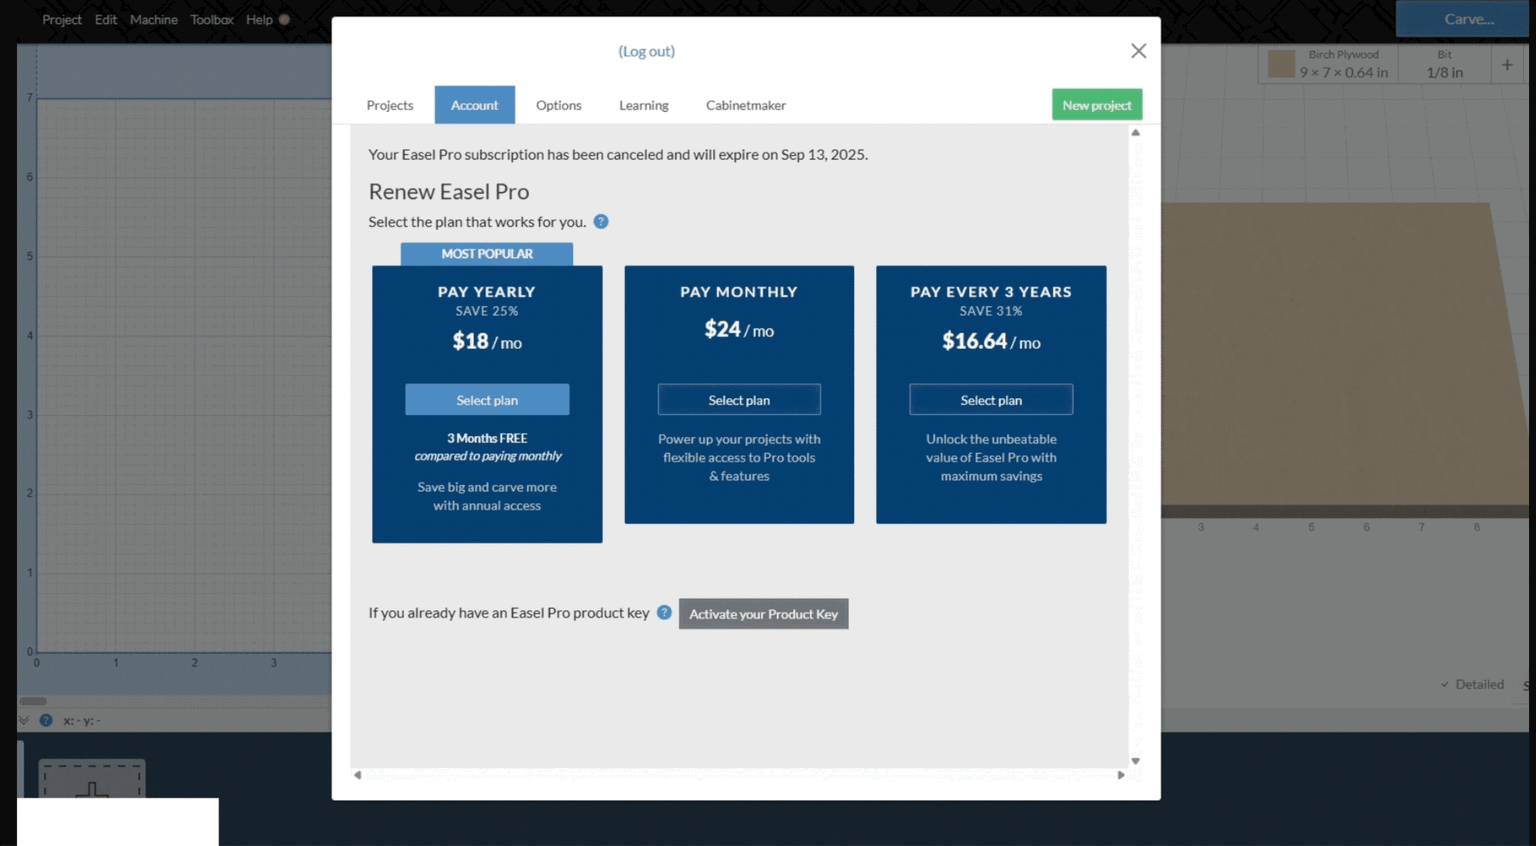
Task: Open the Bit 1/8 in selector
Action: [1444, 65]
